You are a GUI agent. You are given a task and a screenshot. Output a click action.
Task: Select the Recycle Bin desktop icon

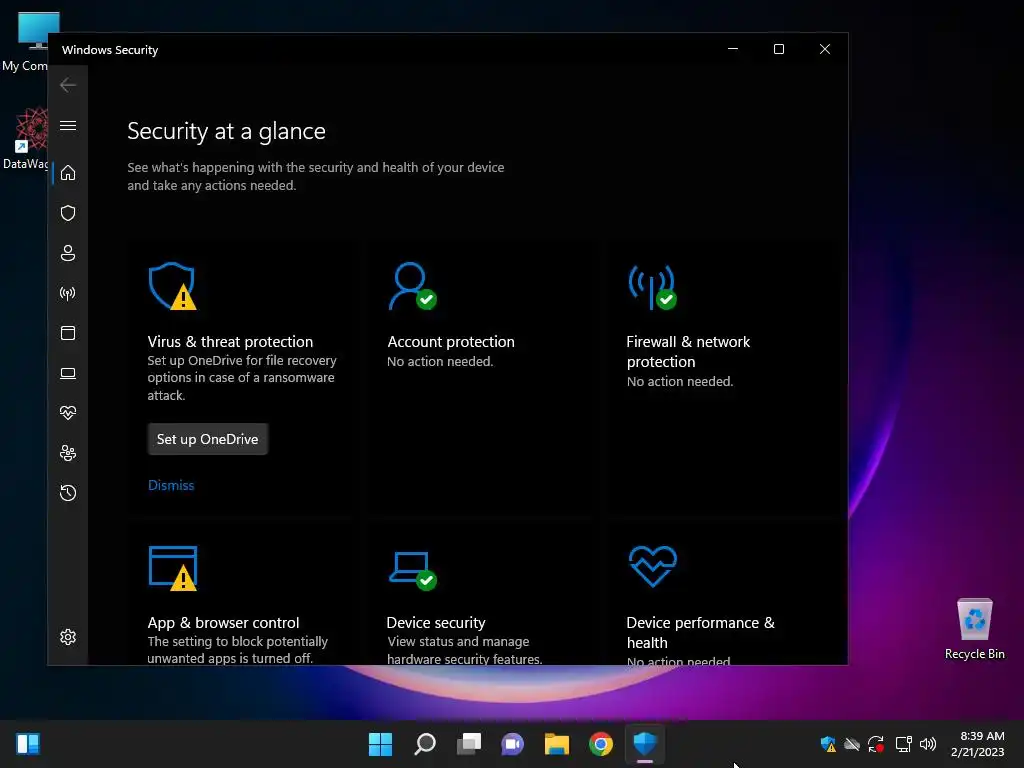point(974,629)
